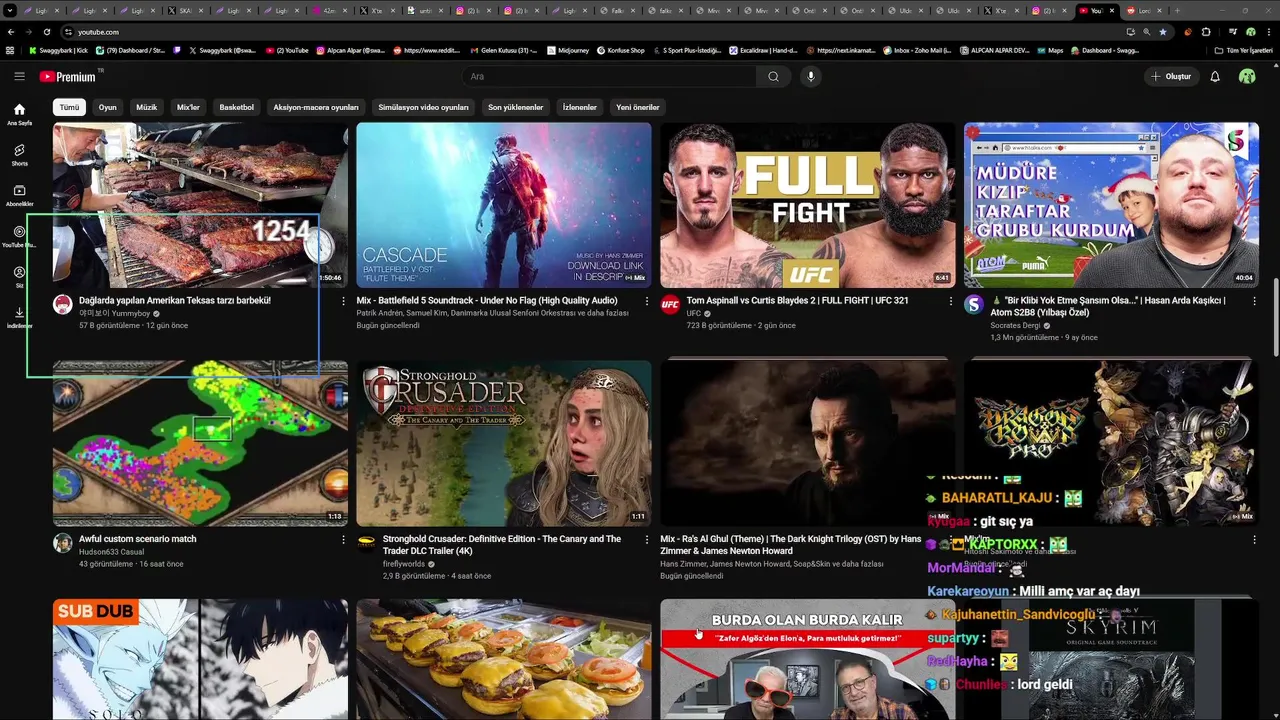Open the hamburger guide menu
The width and height of the screenshot is (1280, 720).
19,76
